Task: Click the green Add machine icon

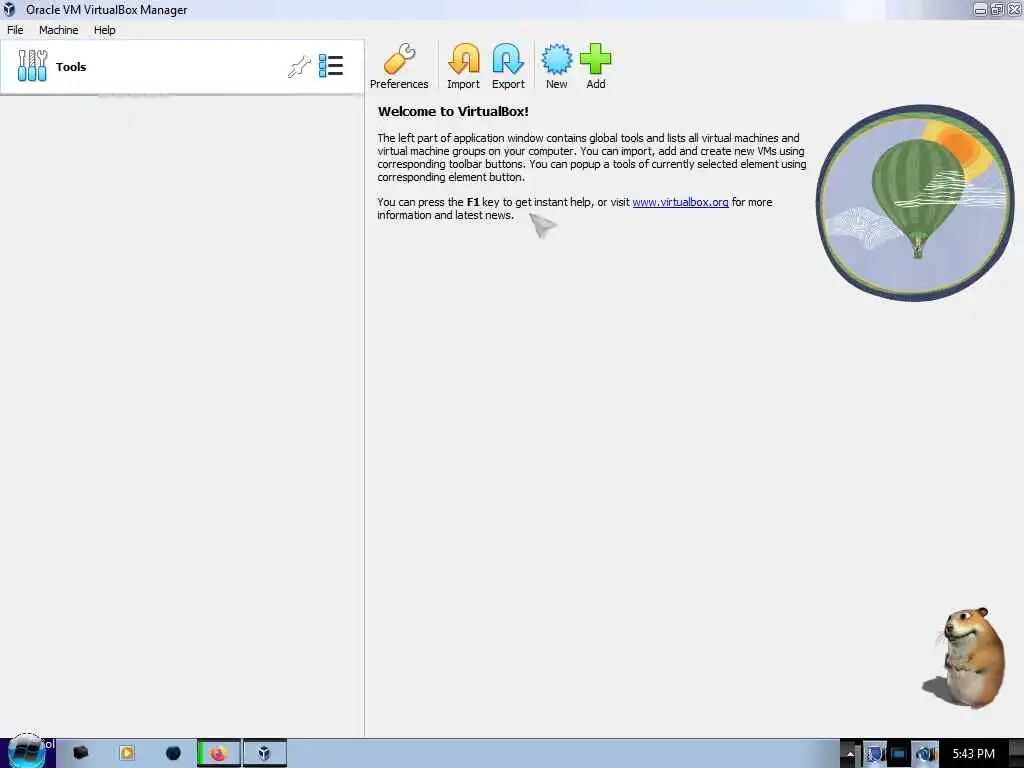Action: [x=596, y=67]
